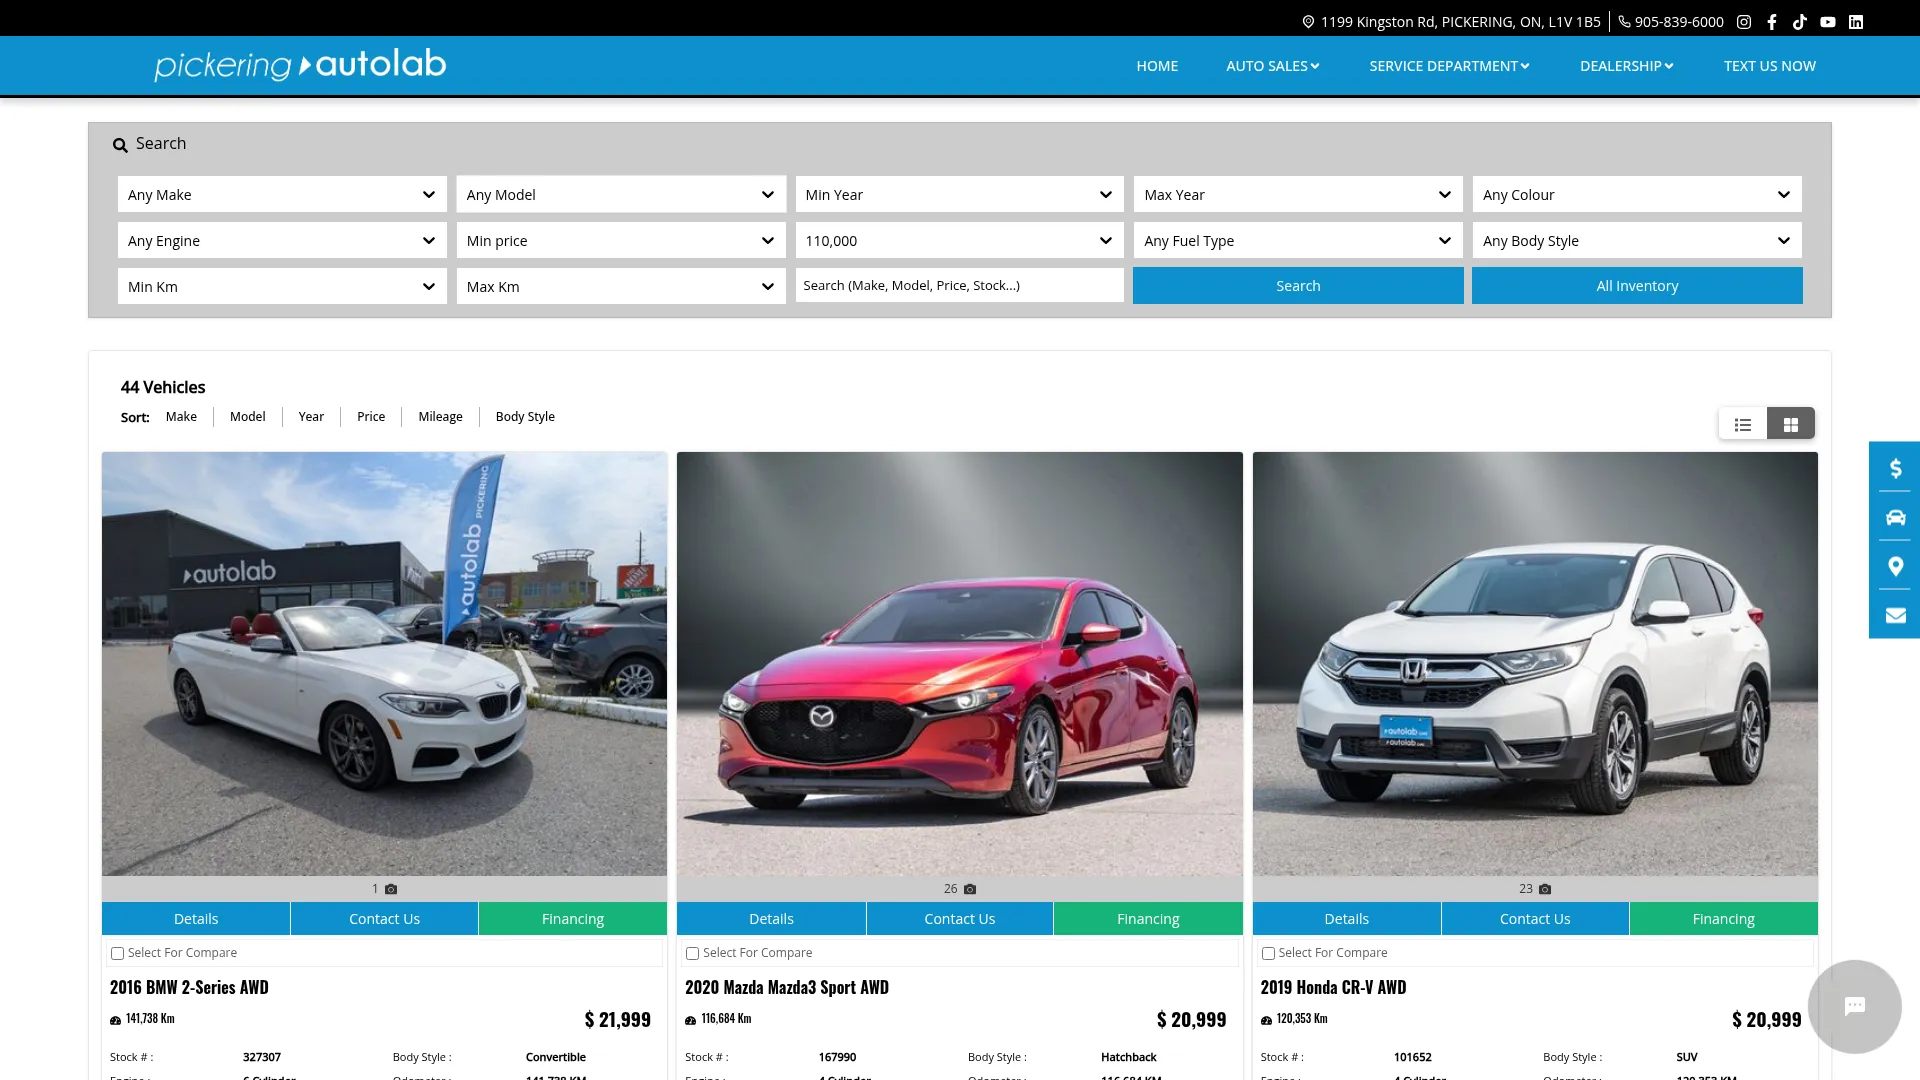
Task: Expand the SERVICE DEPARTMENT menu
Action: pyautogui.click(x=1449, y=66)
